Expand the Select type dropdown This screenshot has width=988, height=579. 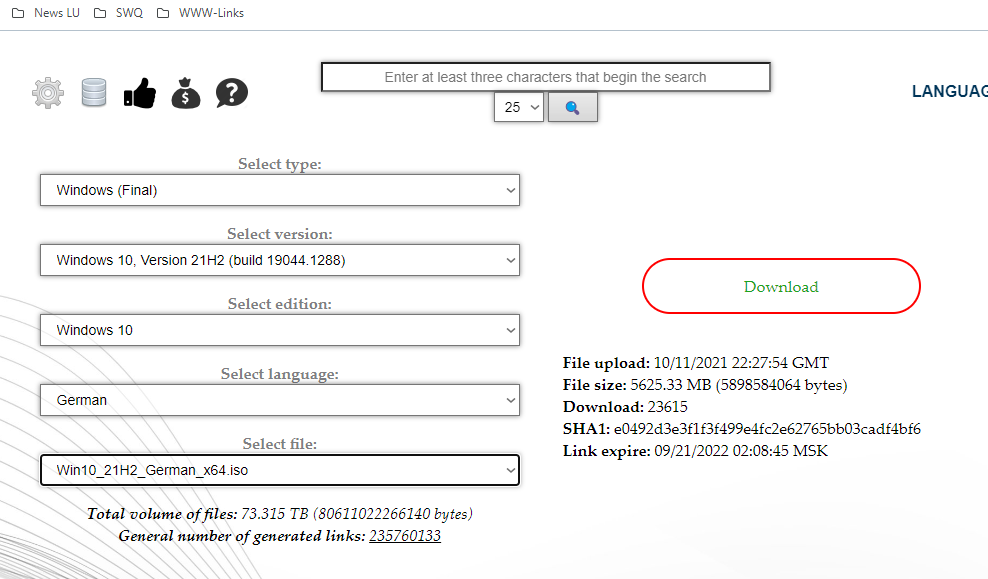pyautogui.click(x=280, y=190)
